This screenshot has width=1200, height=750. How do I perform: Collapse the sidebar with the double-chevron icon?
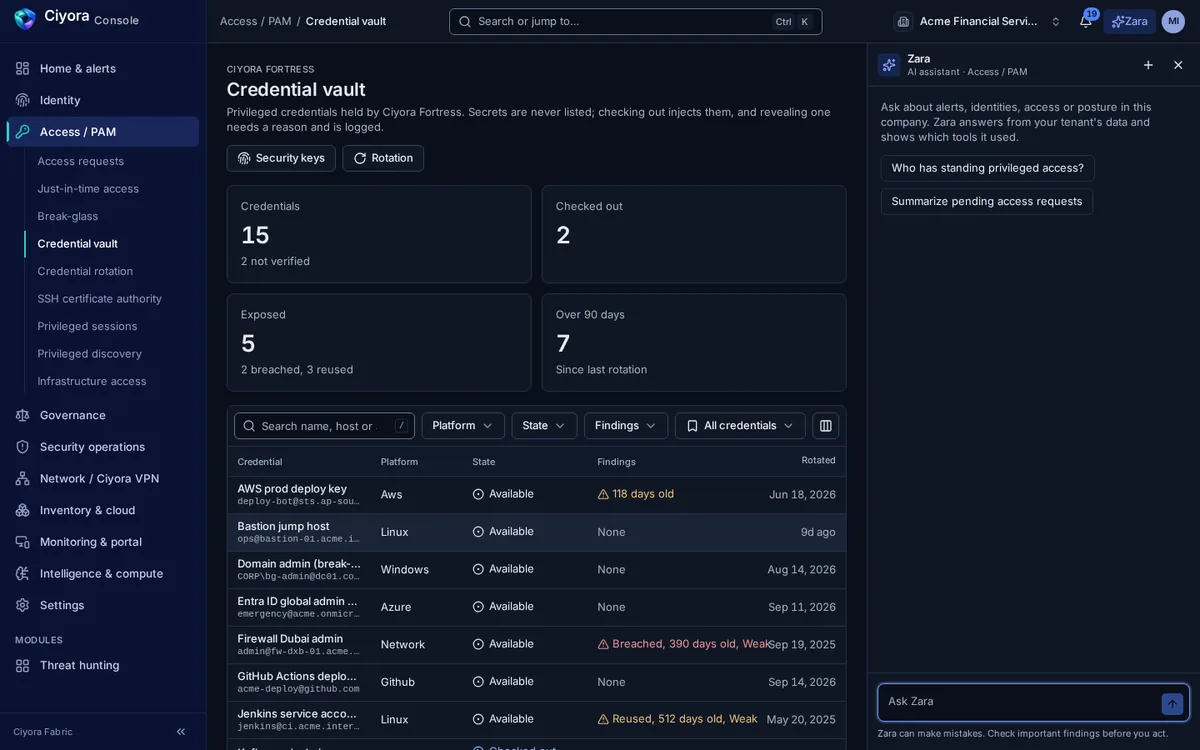tap(181, 732)
